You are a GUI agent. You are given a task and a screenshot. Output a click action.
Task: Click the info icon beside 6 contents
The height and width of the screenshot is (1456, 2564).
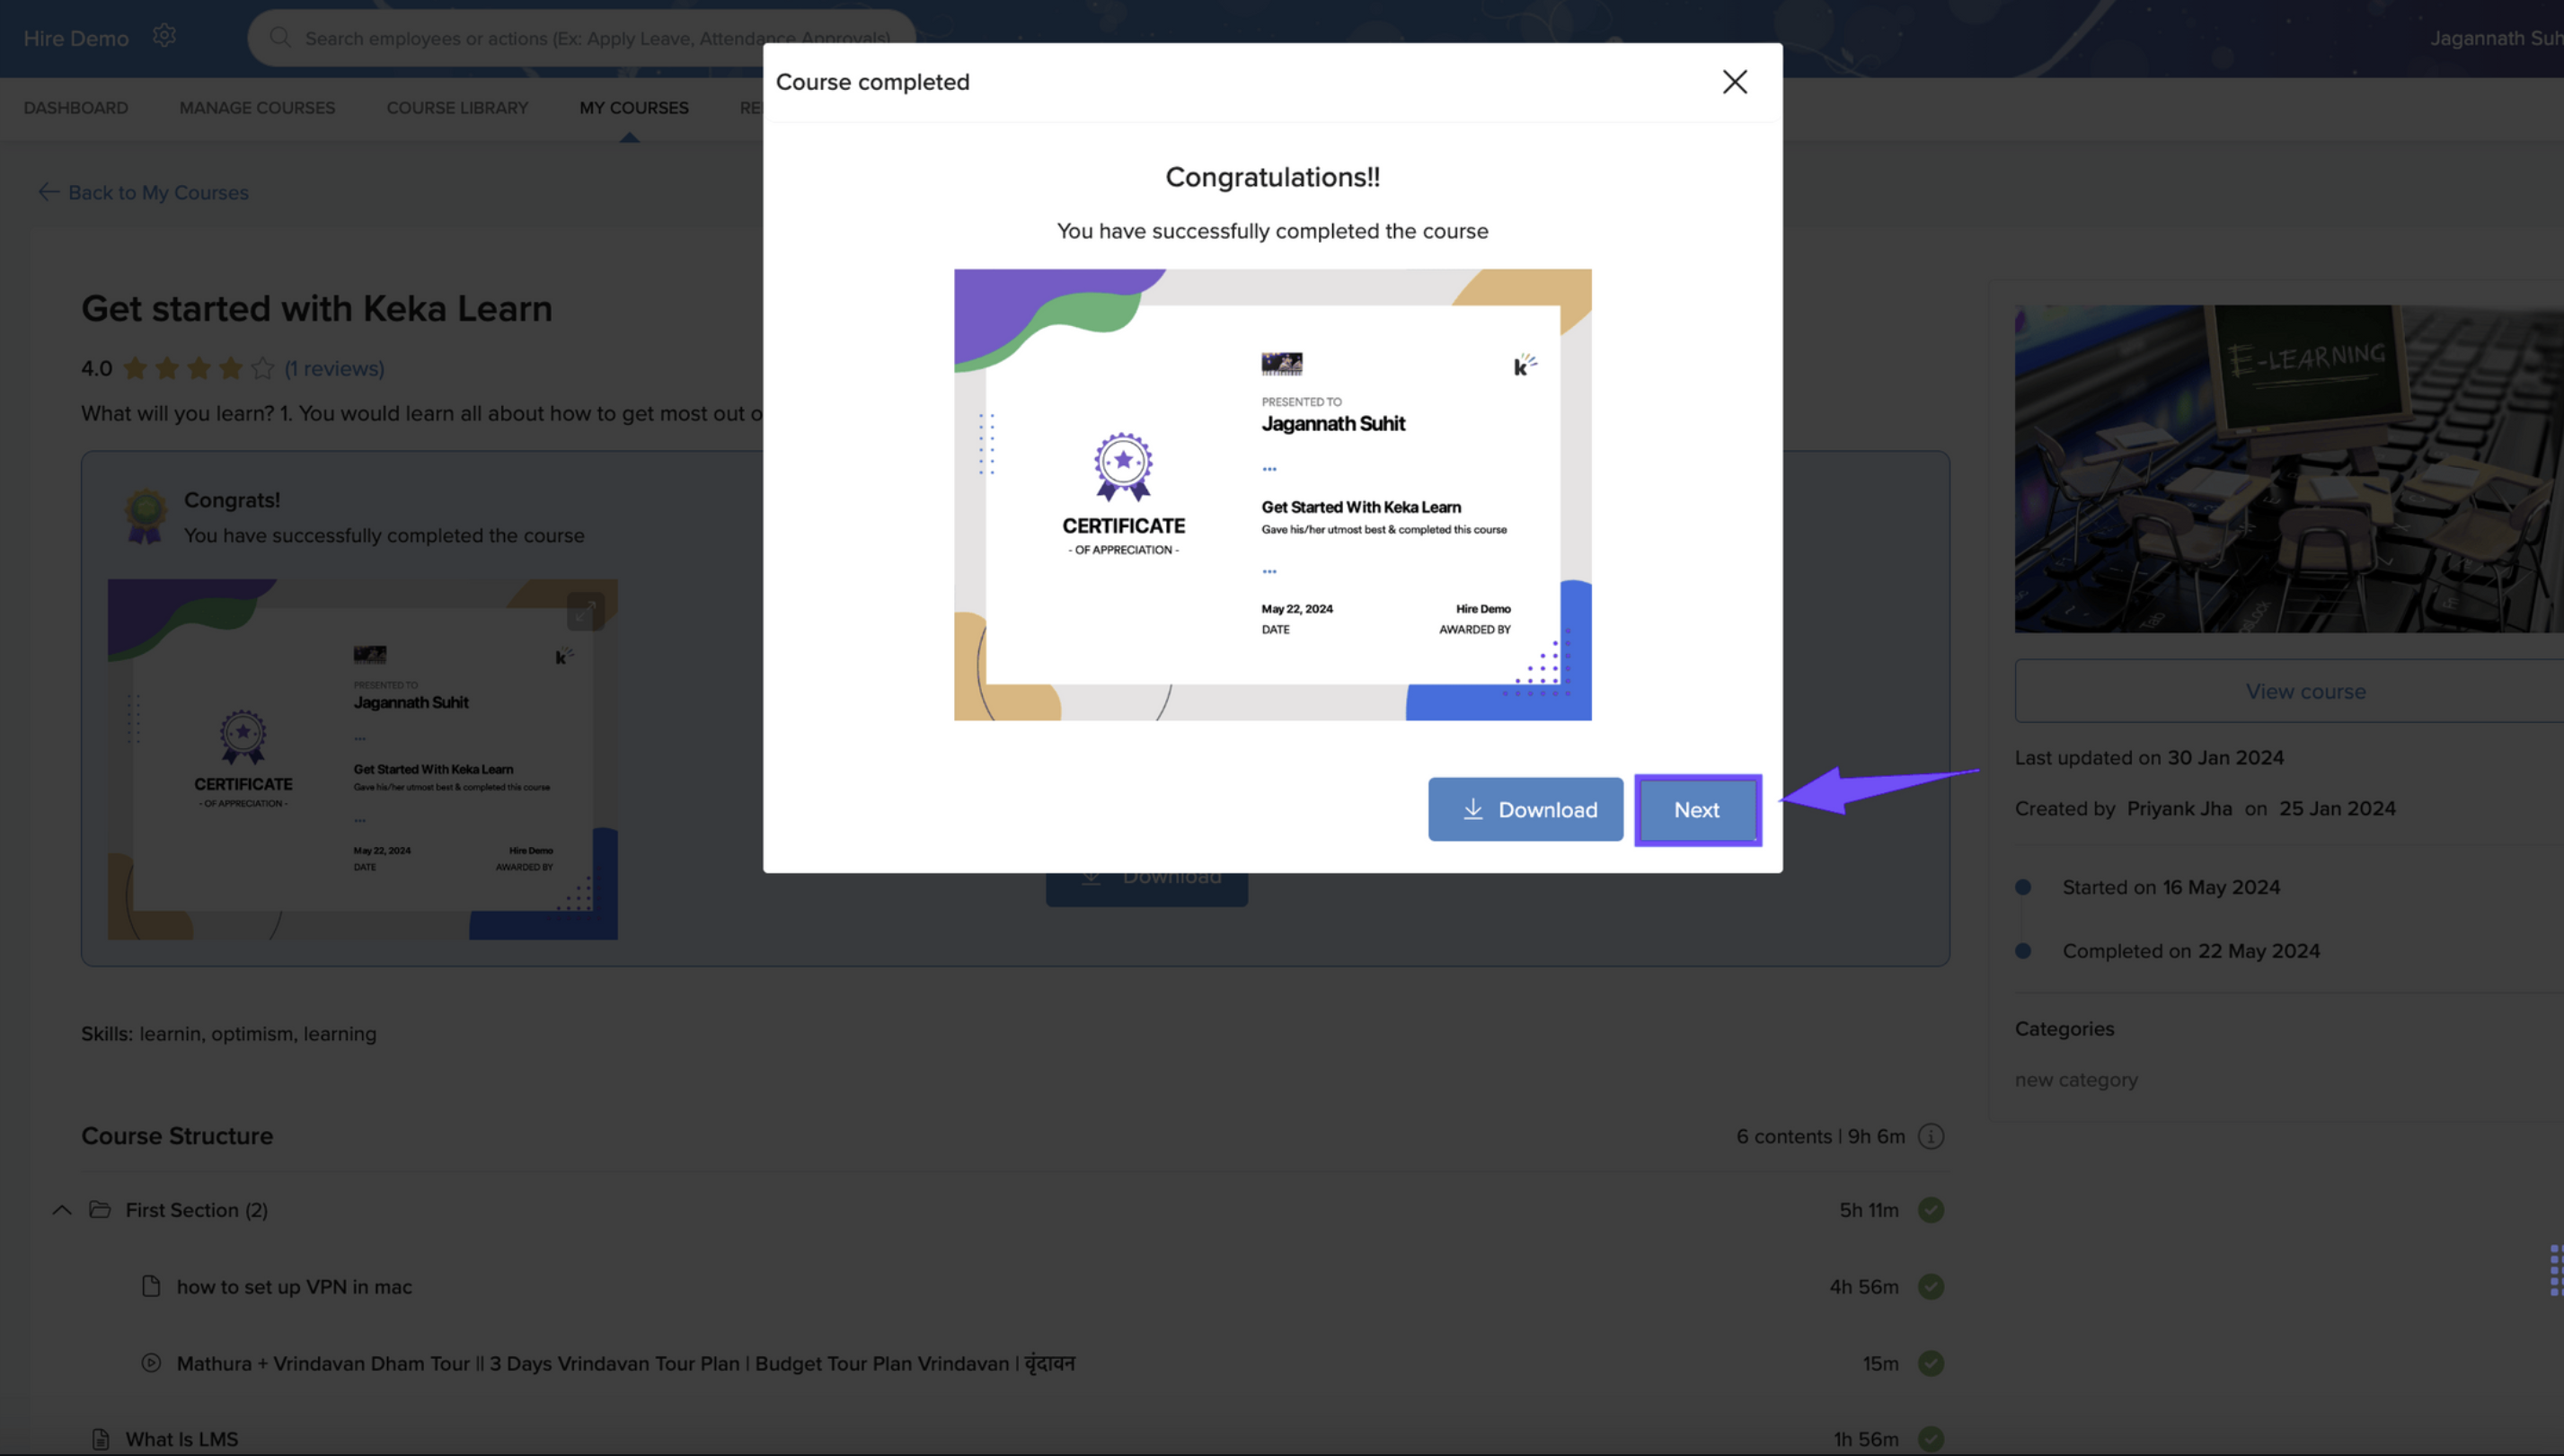tap(1931, 1136)
